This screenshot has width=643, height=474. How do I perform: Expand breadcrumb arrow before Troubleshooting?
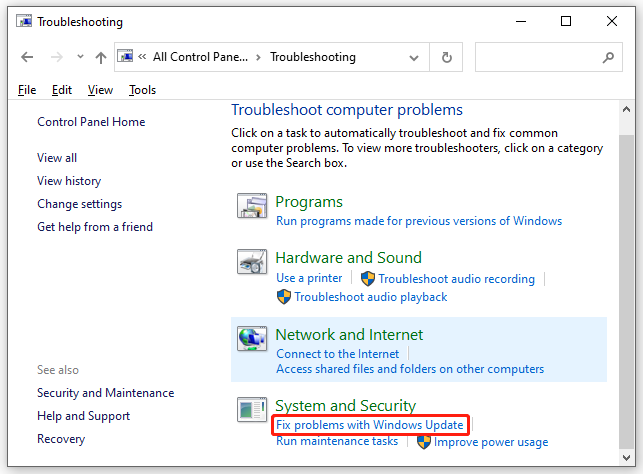point(258,57)
